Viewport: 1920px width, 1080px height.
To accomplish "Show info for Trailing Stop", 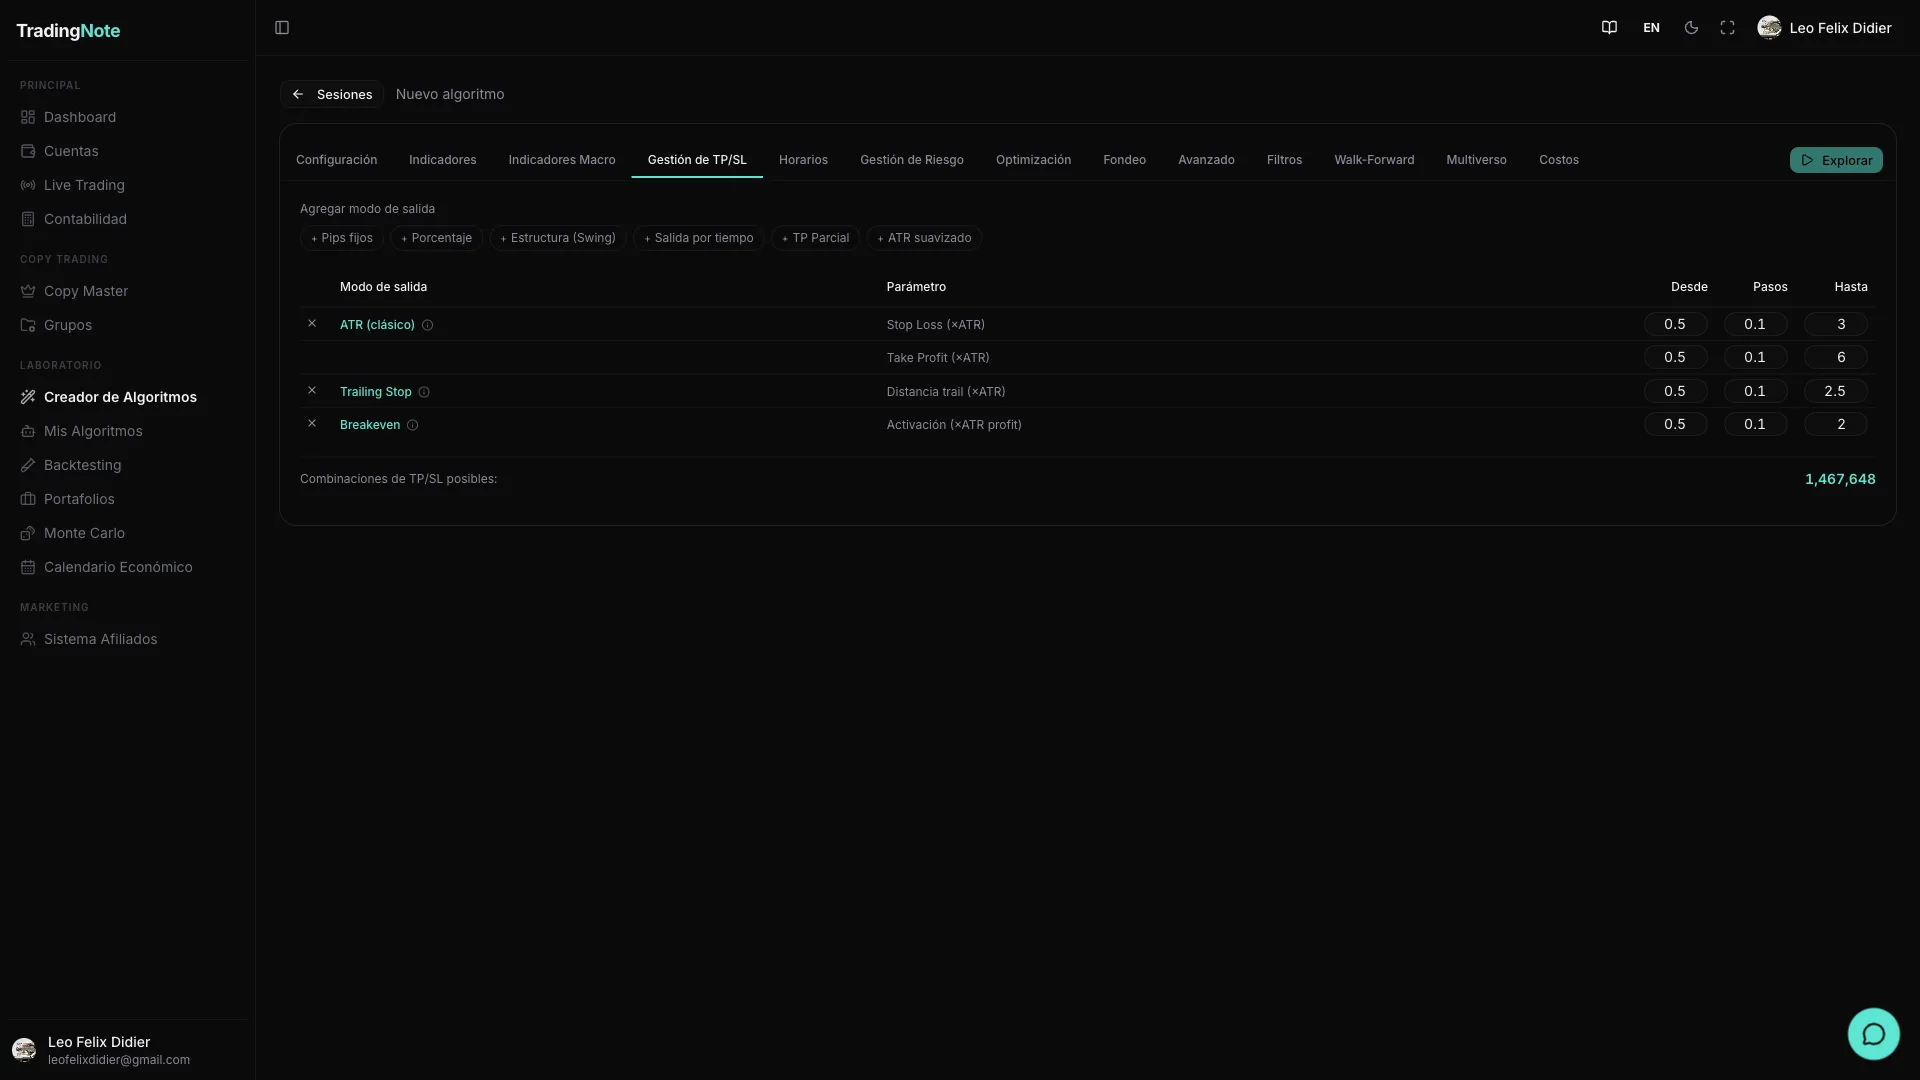I will click(x=424, y=392).
